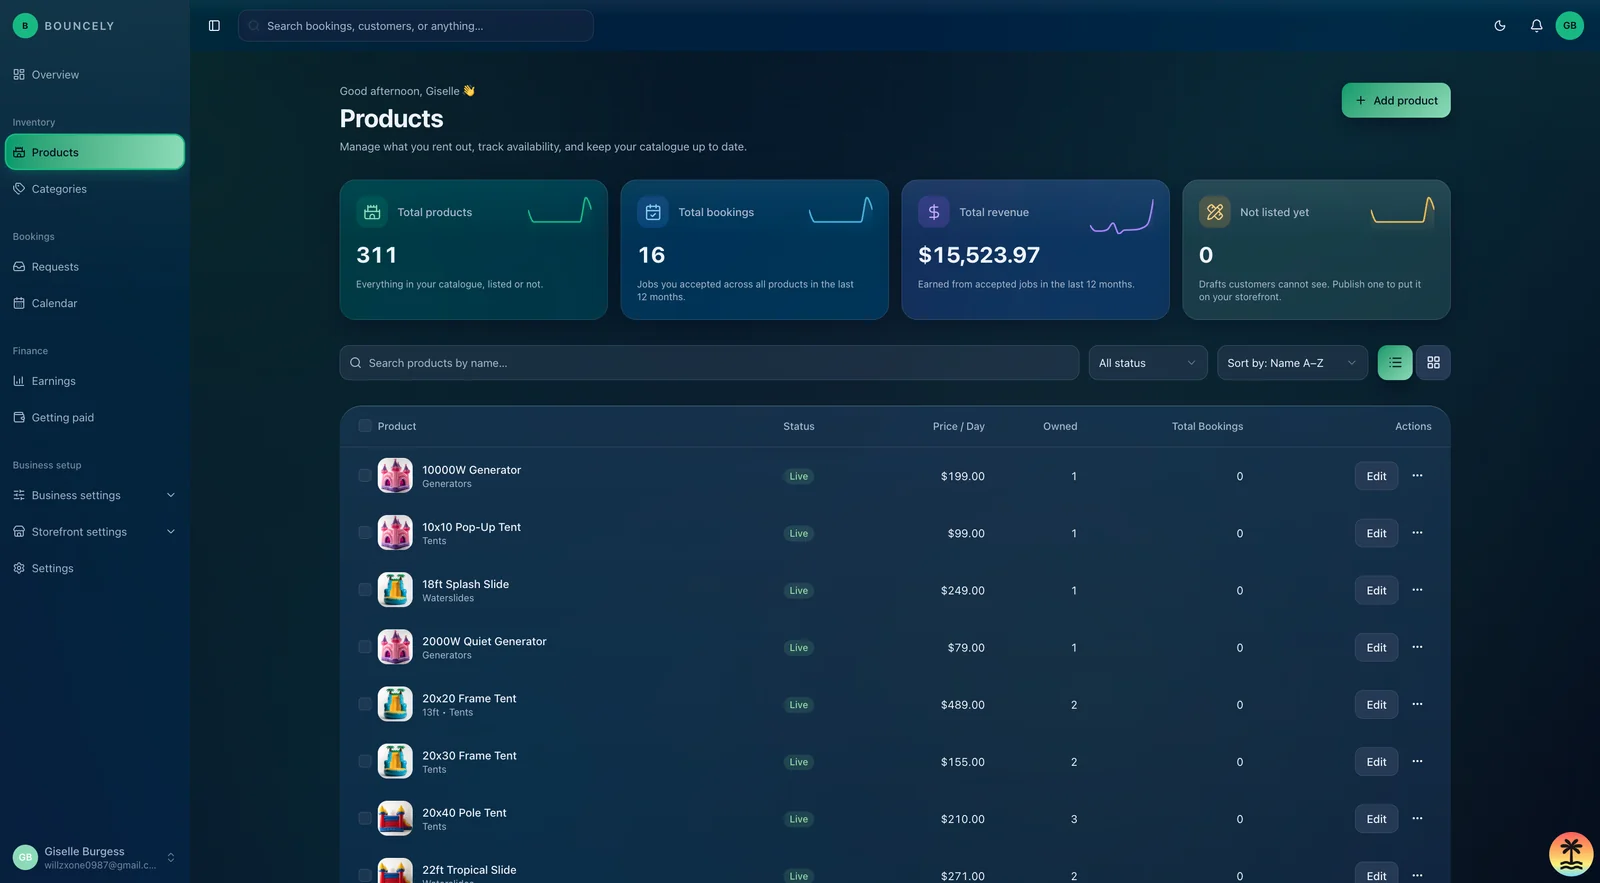Check the 10000W Generator row checkbox
The image size is (1600, 883).
pyautogui.click(x=365, y=476)
